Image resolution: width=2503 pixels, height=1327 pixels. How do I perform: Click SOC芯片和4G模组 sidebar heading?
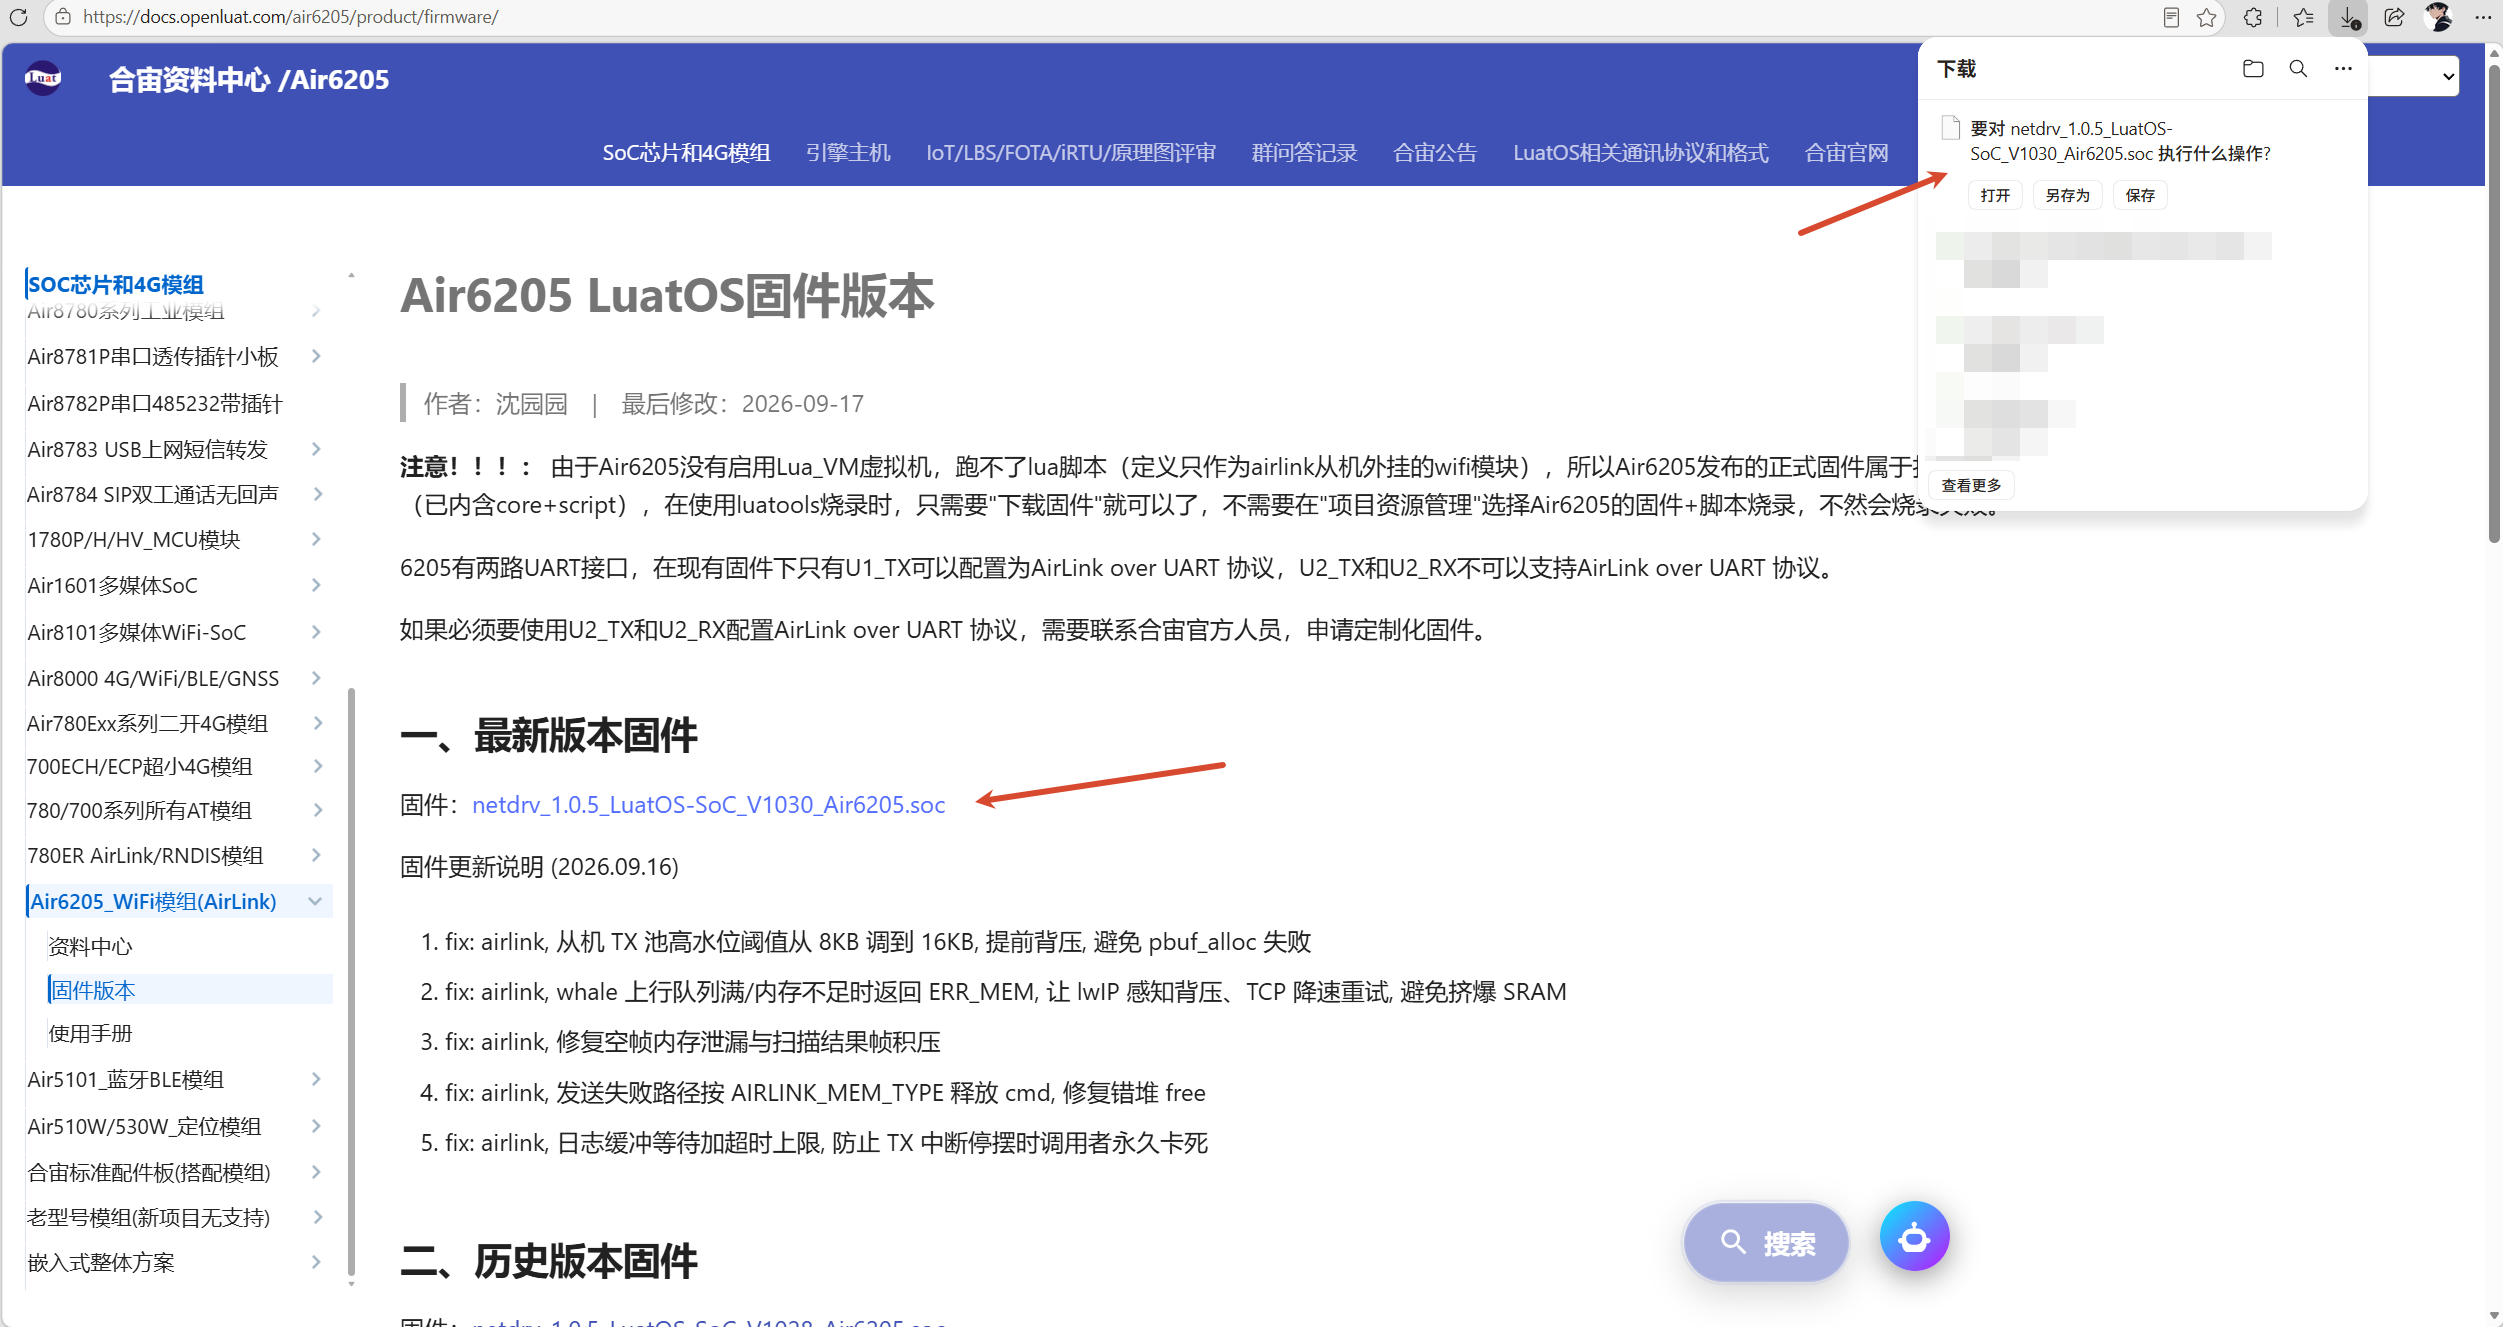point(116,284)
